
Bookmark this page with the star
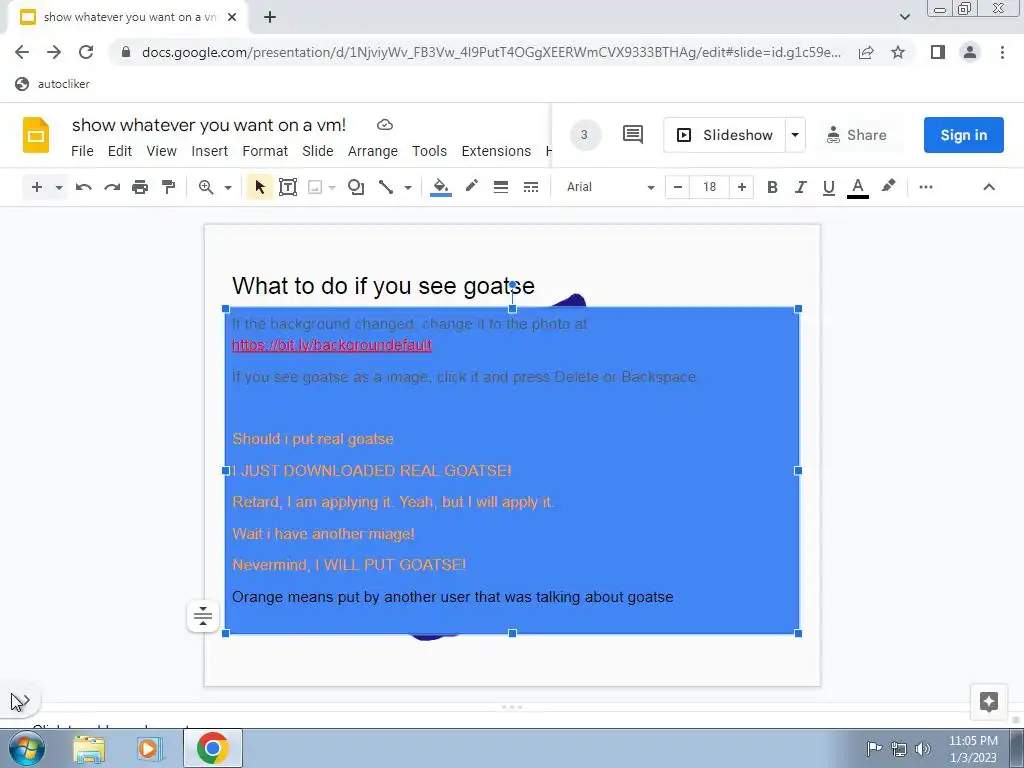[x=898, y=52]
